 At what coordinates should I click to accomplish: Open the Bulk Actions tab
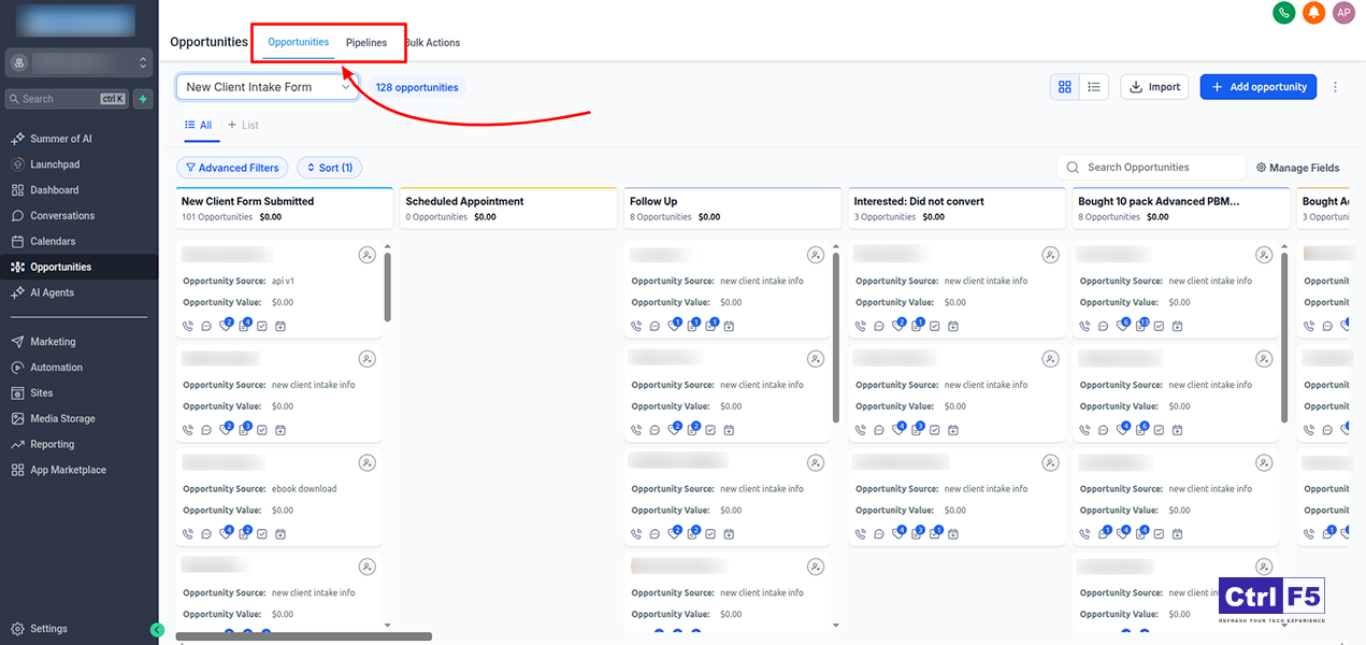tap(433, 43)
